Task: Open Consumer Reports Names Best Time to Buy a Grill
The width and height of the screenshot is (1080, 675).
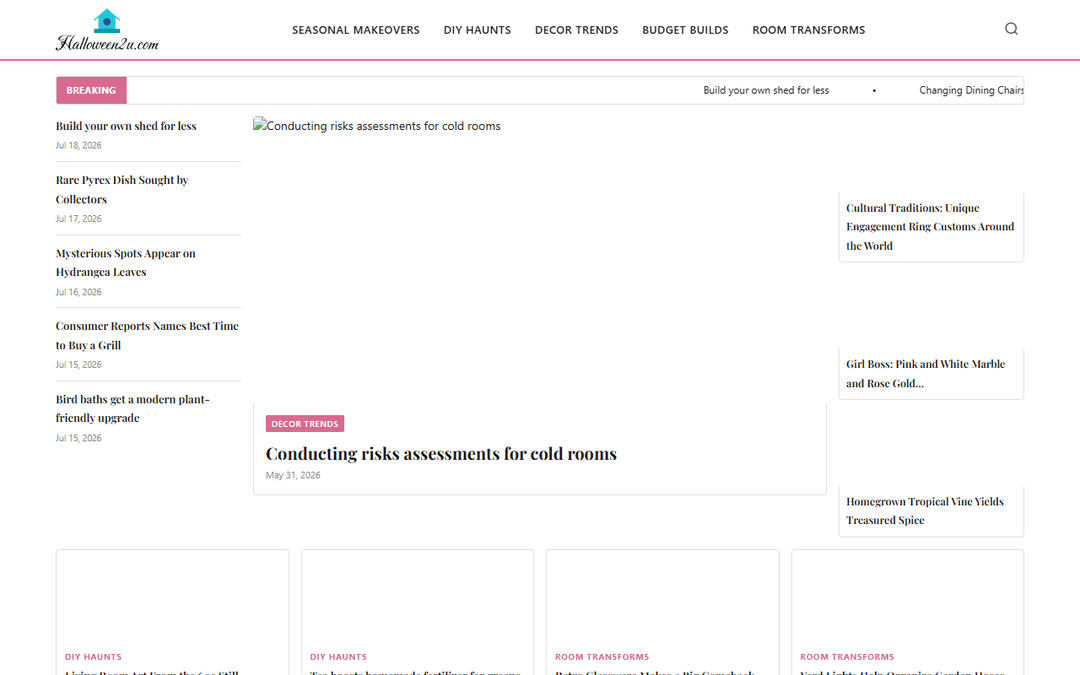Action: point(147,335)
